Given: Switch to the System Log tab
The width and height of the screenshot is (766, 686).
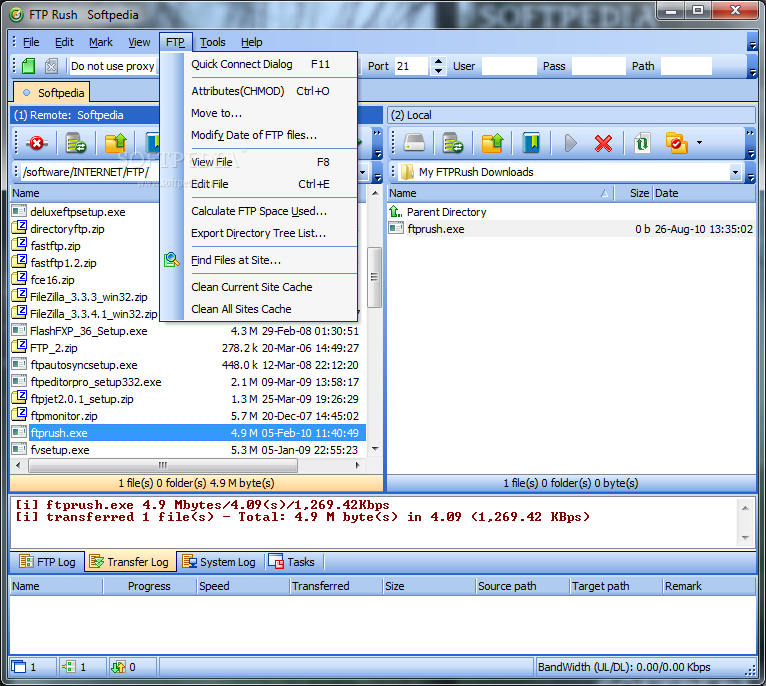Looking at the screenshot, I should tap(219, 562).
